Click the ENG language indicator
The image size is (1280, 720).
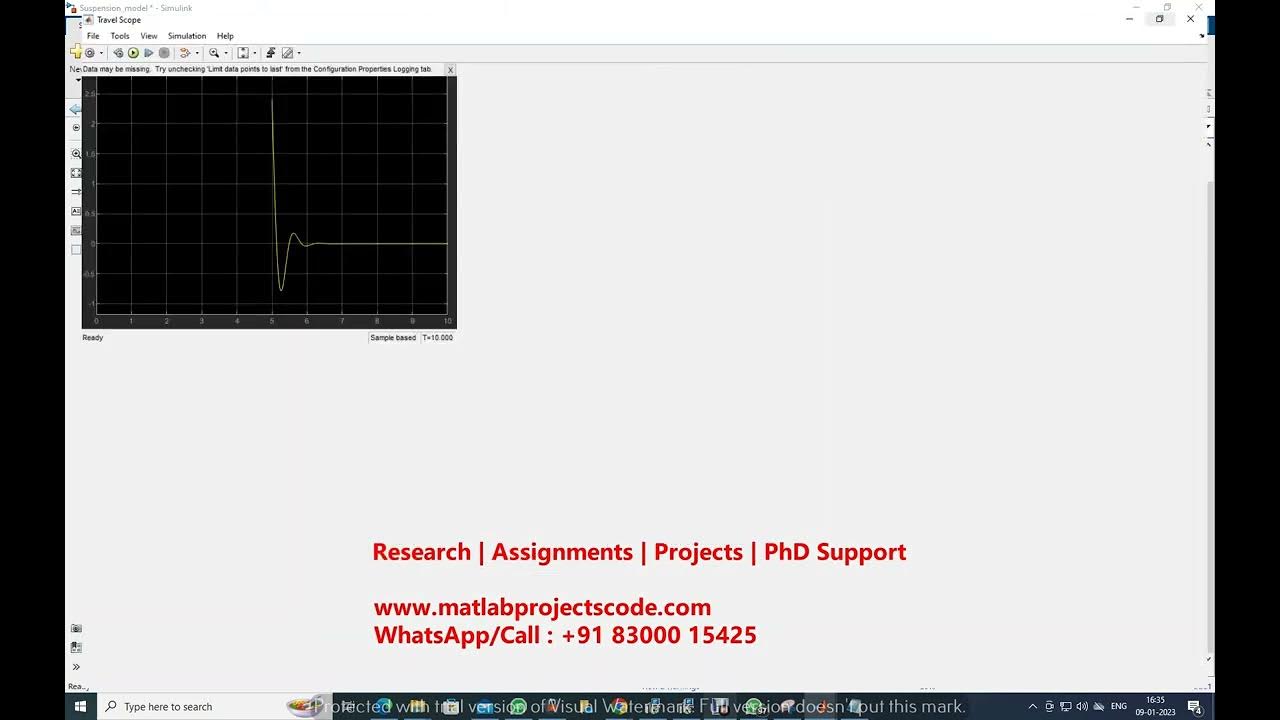[1119, 706]
